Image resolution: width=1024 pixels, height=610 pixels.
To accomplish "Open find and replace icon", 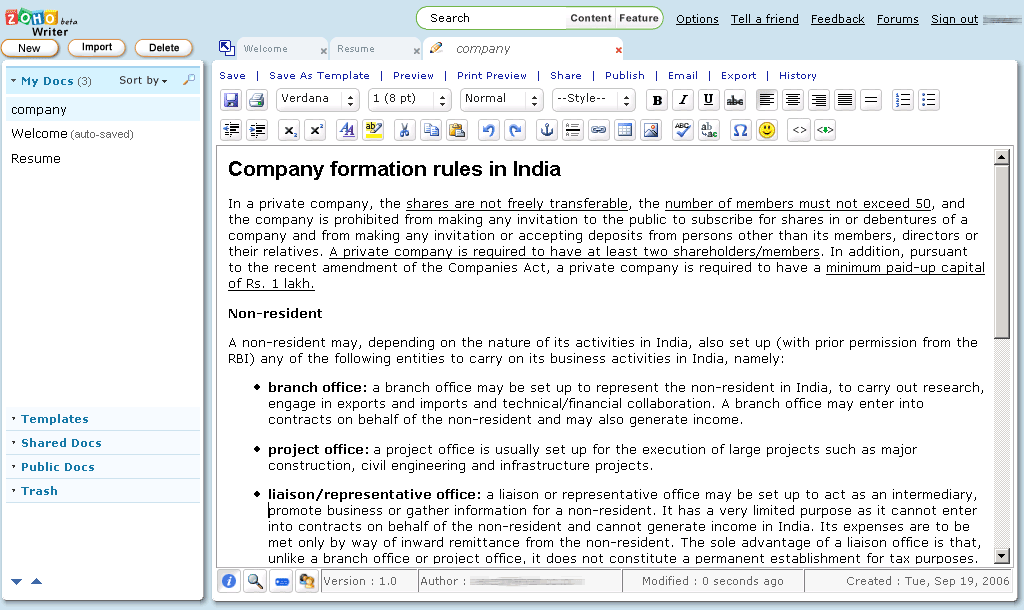I will [709, 130].
